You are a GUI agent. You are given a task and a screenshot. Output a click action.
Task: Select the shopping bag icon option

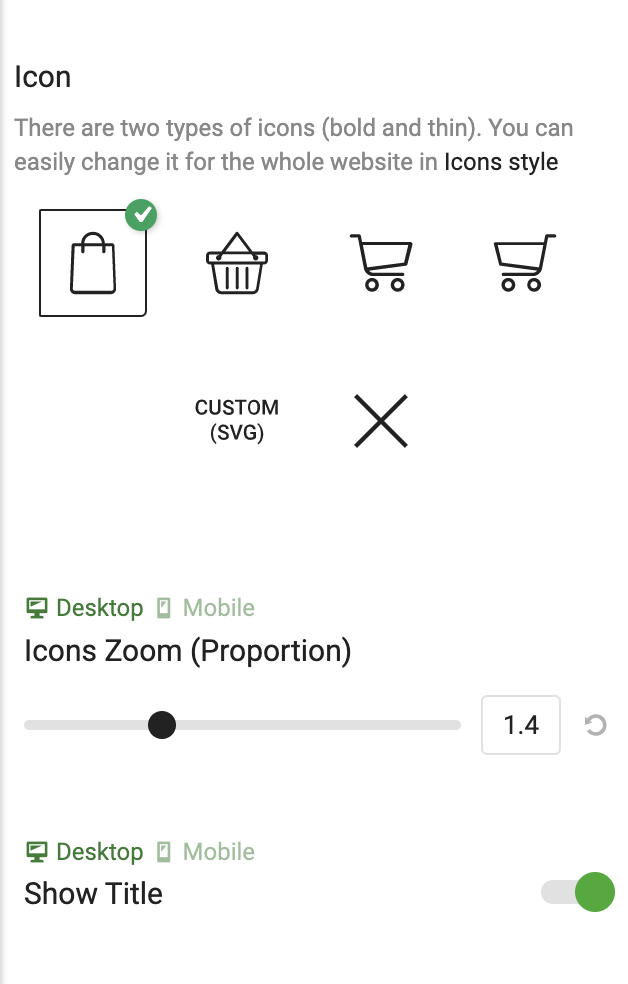(x=93, y=263)
